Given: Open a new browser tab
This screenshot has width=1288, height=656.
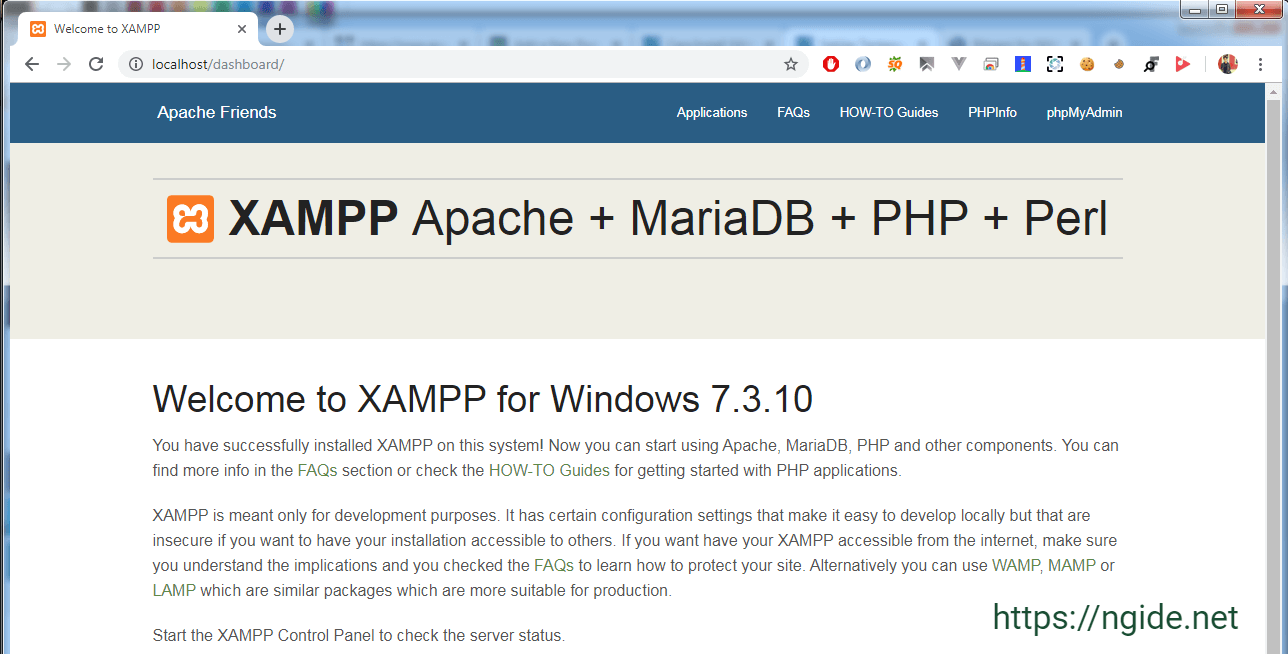Looking at the screenshot, I should [x=280, y=29].
